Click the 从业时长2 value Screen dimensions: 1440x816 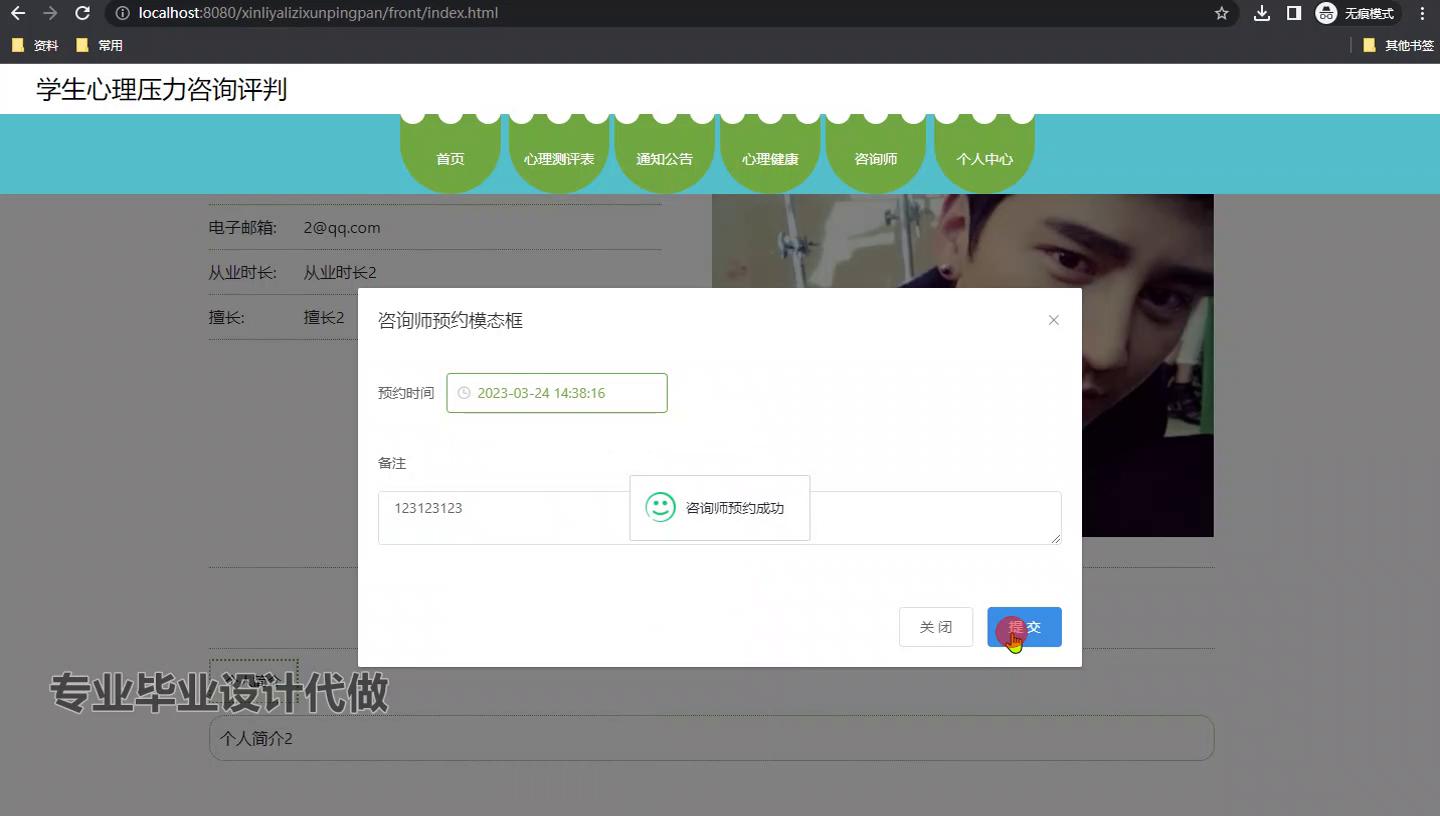click(340, 273)
